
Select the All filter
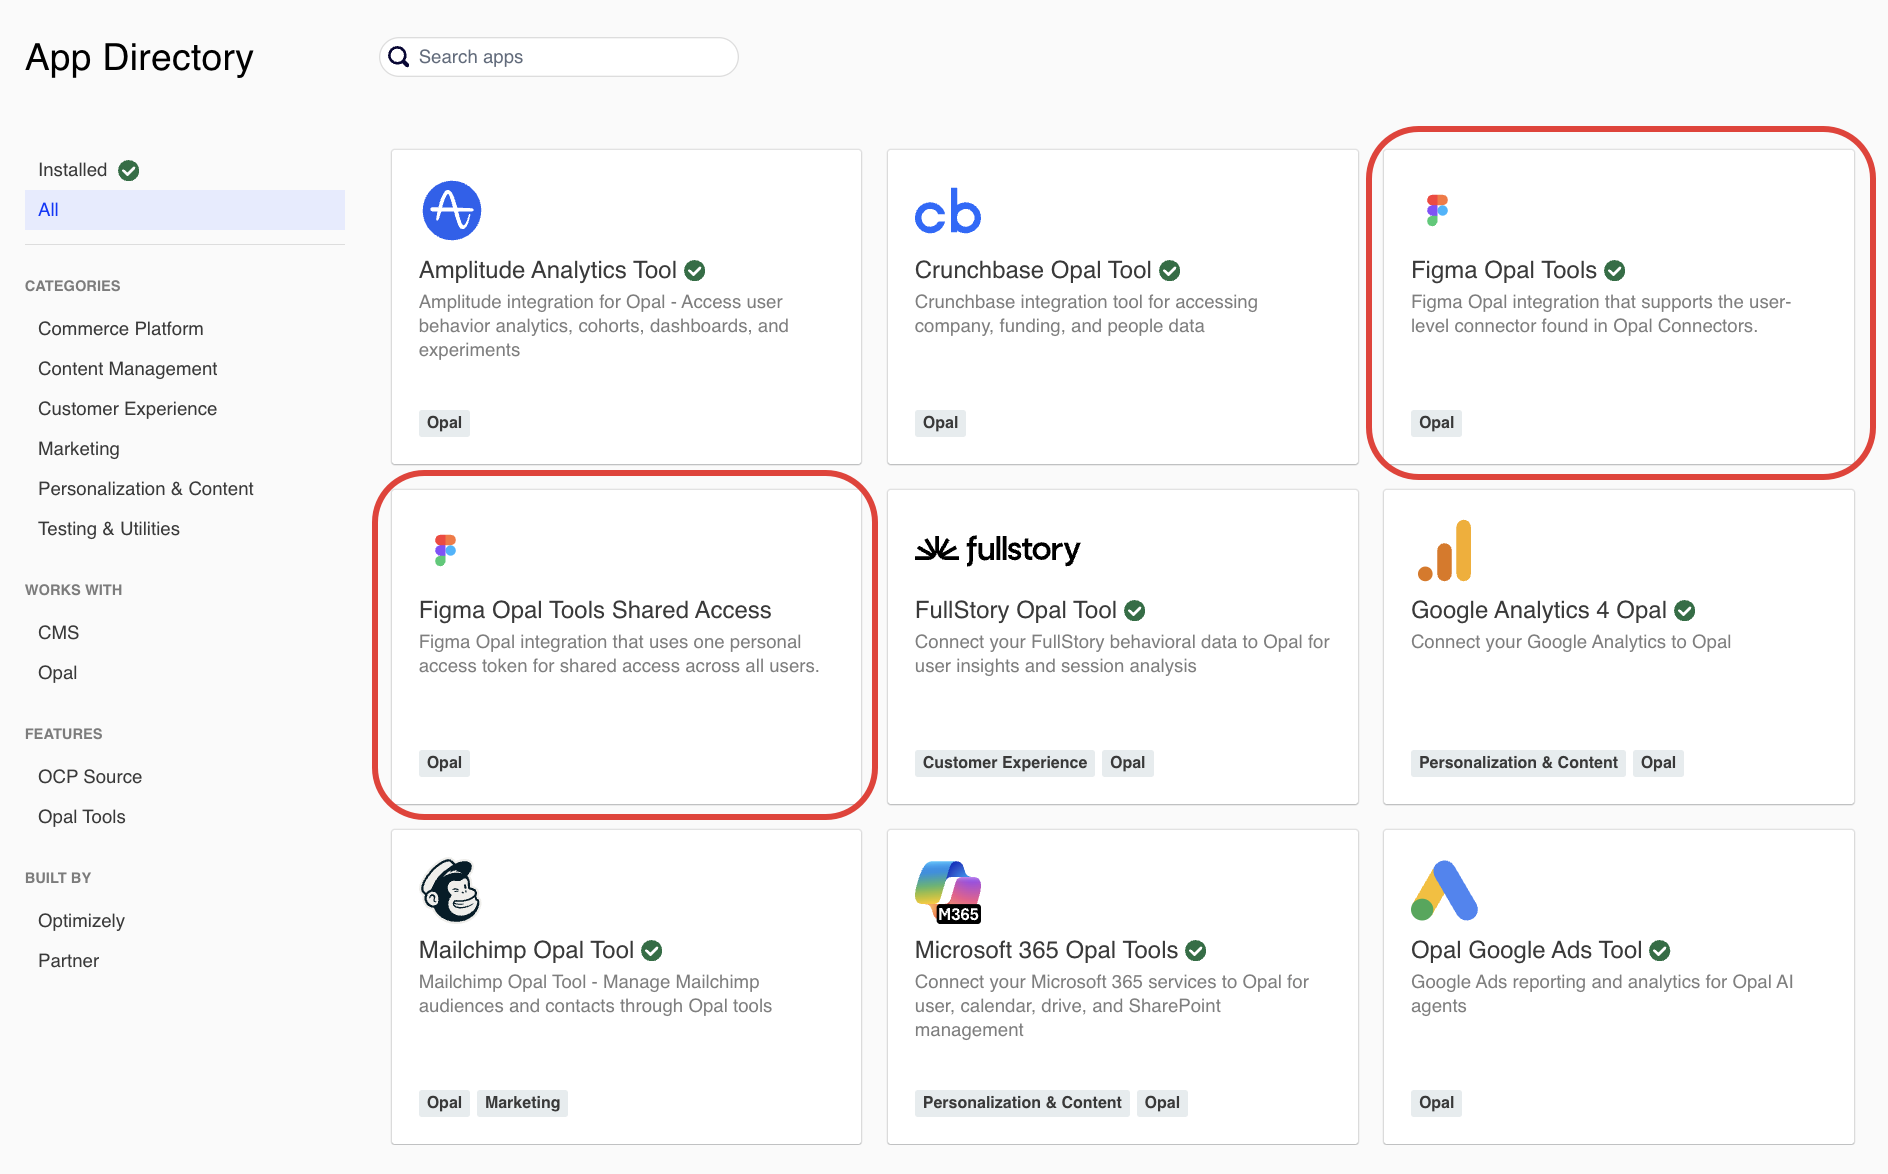(185, 210)
